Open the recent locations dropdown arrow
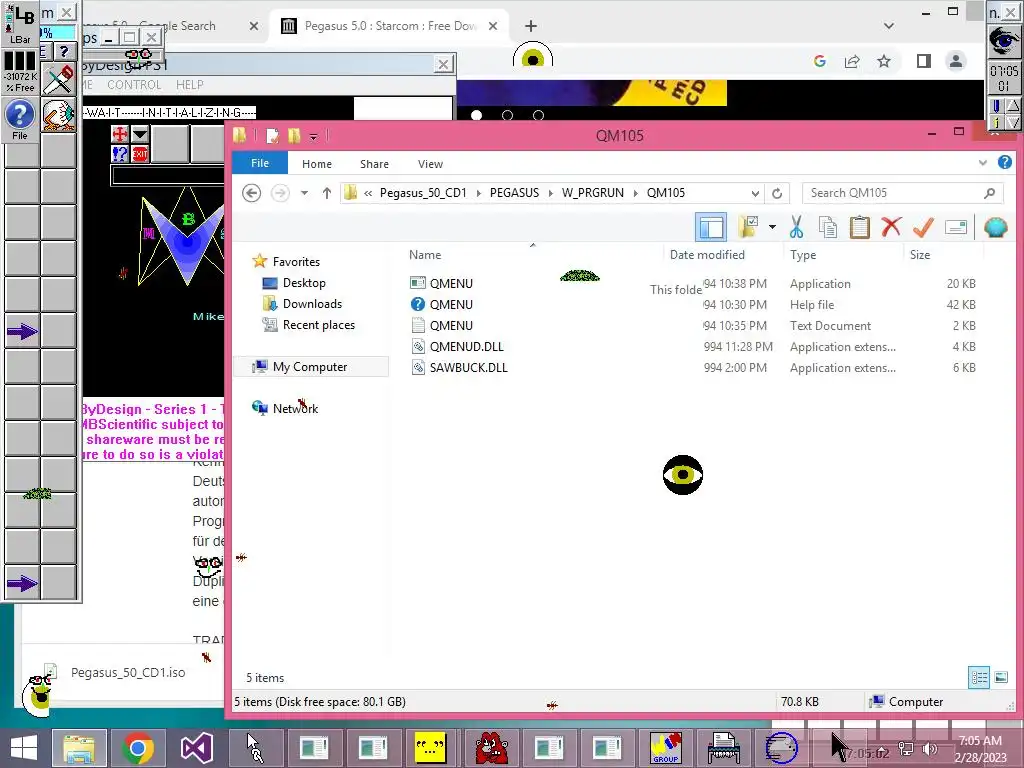 tap(304, 193)
